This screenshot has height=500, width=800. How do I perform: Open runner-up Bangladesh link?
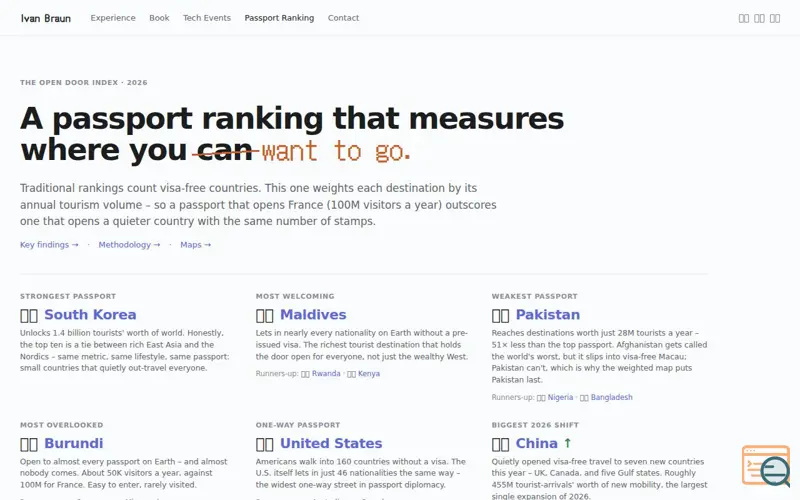pos(611,397)
